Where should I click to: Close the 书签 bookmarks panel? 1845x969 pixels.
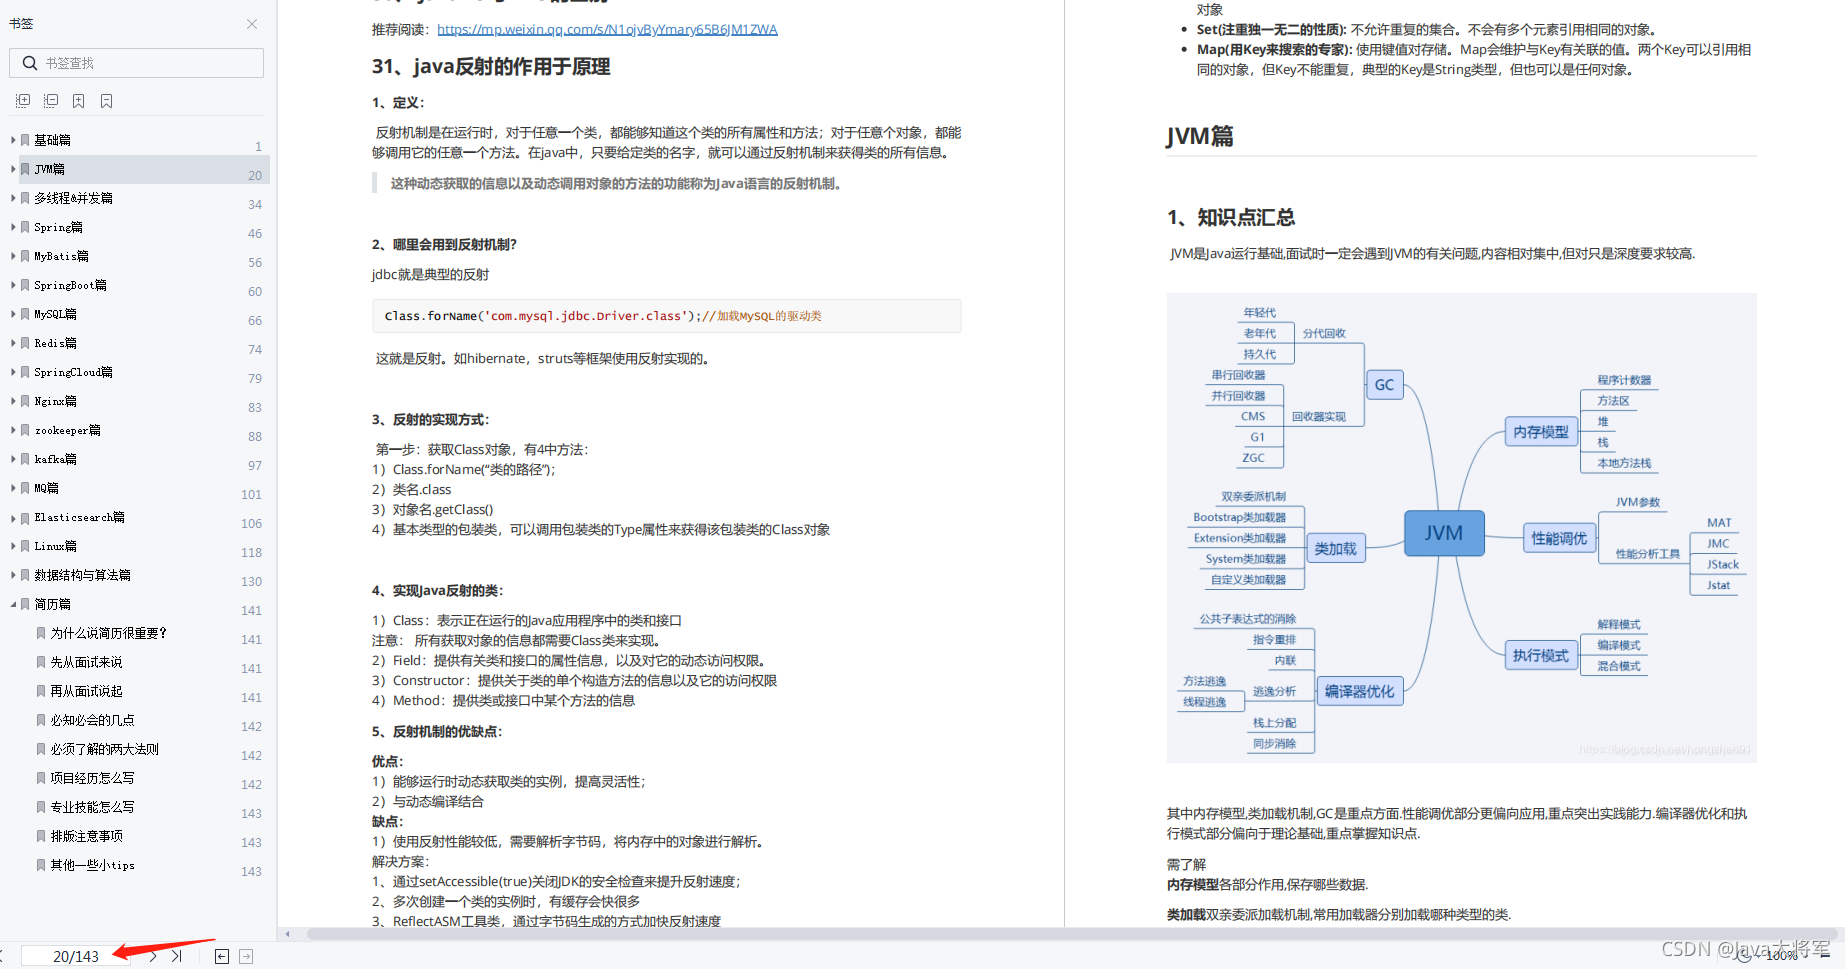[x=252, y=24]
